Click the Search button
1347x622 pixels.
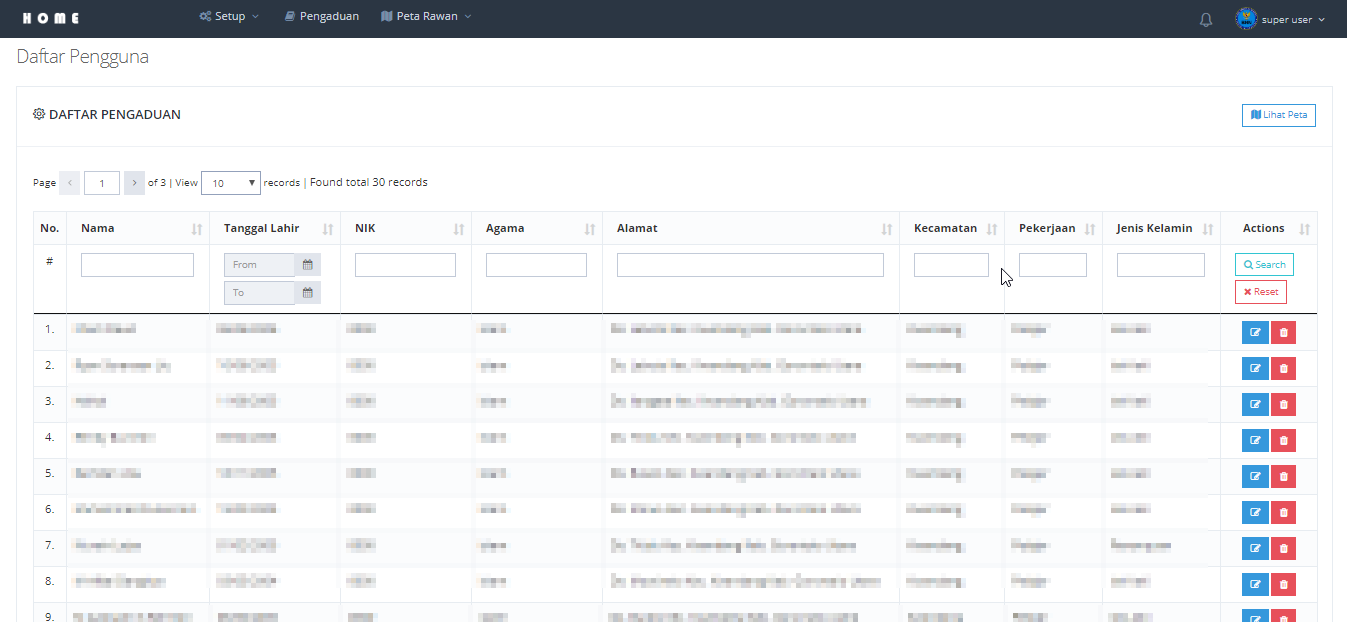pos(1264,265)
